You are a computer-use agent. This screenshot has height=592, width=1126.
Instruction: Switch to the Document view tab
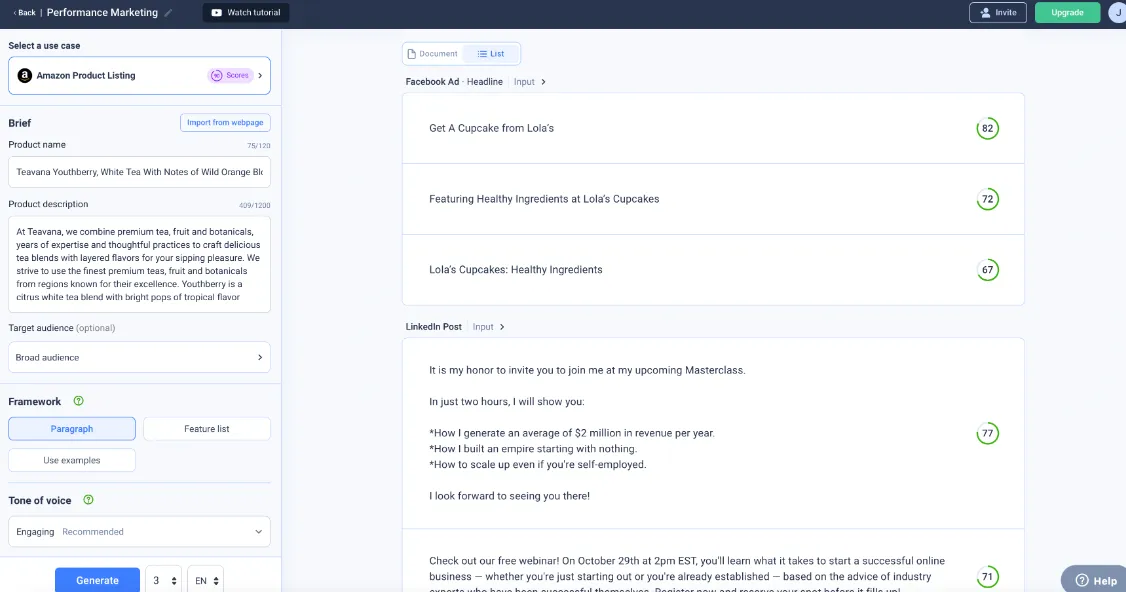tap(432, 54)
